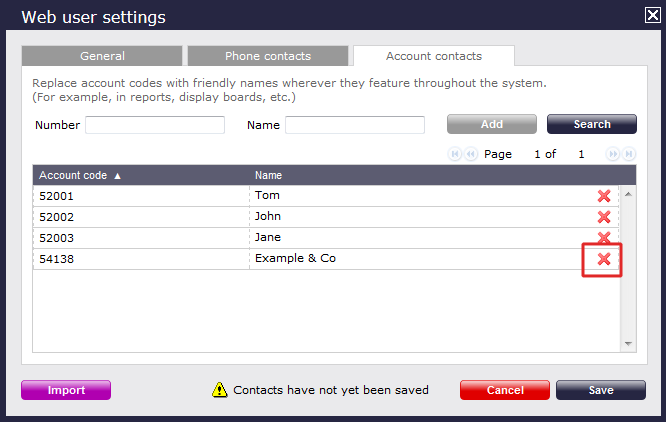666x422 pixels.
Task: Delete the John contact entry
Action: (x=604, y=217)
